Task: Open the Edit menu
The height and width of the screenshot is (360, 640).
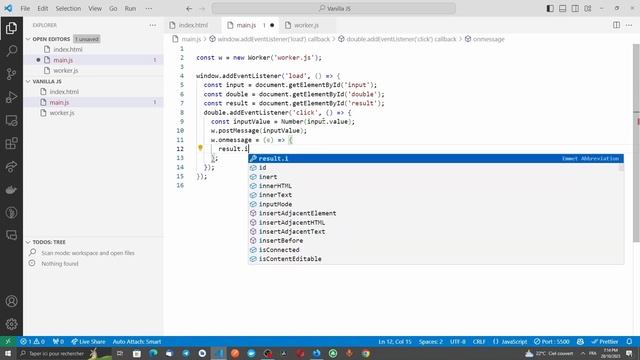Action: pyautogui.click(x=42, y=9)
